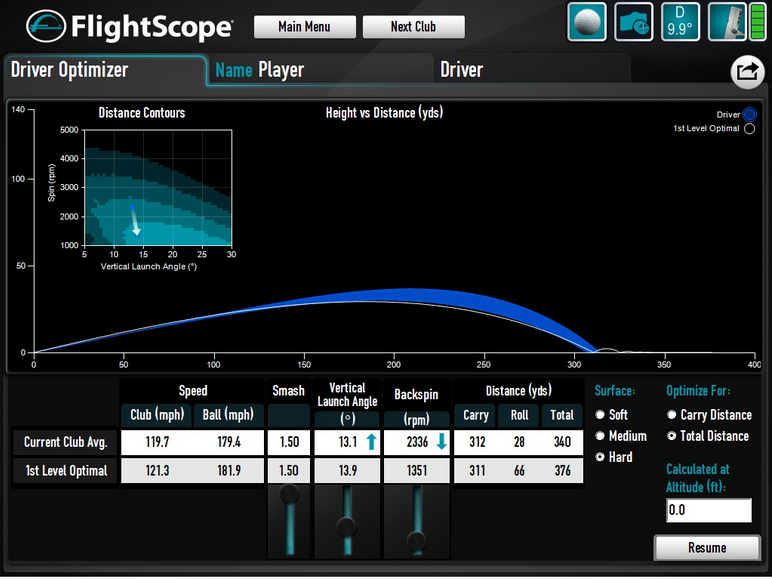Click the altitude input field
Screen dimensions: 772x579
click(x=709, y=510)
